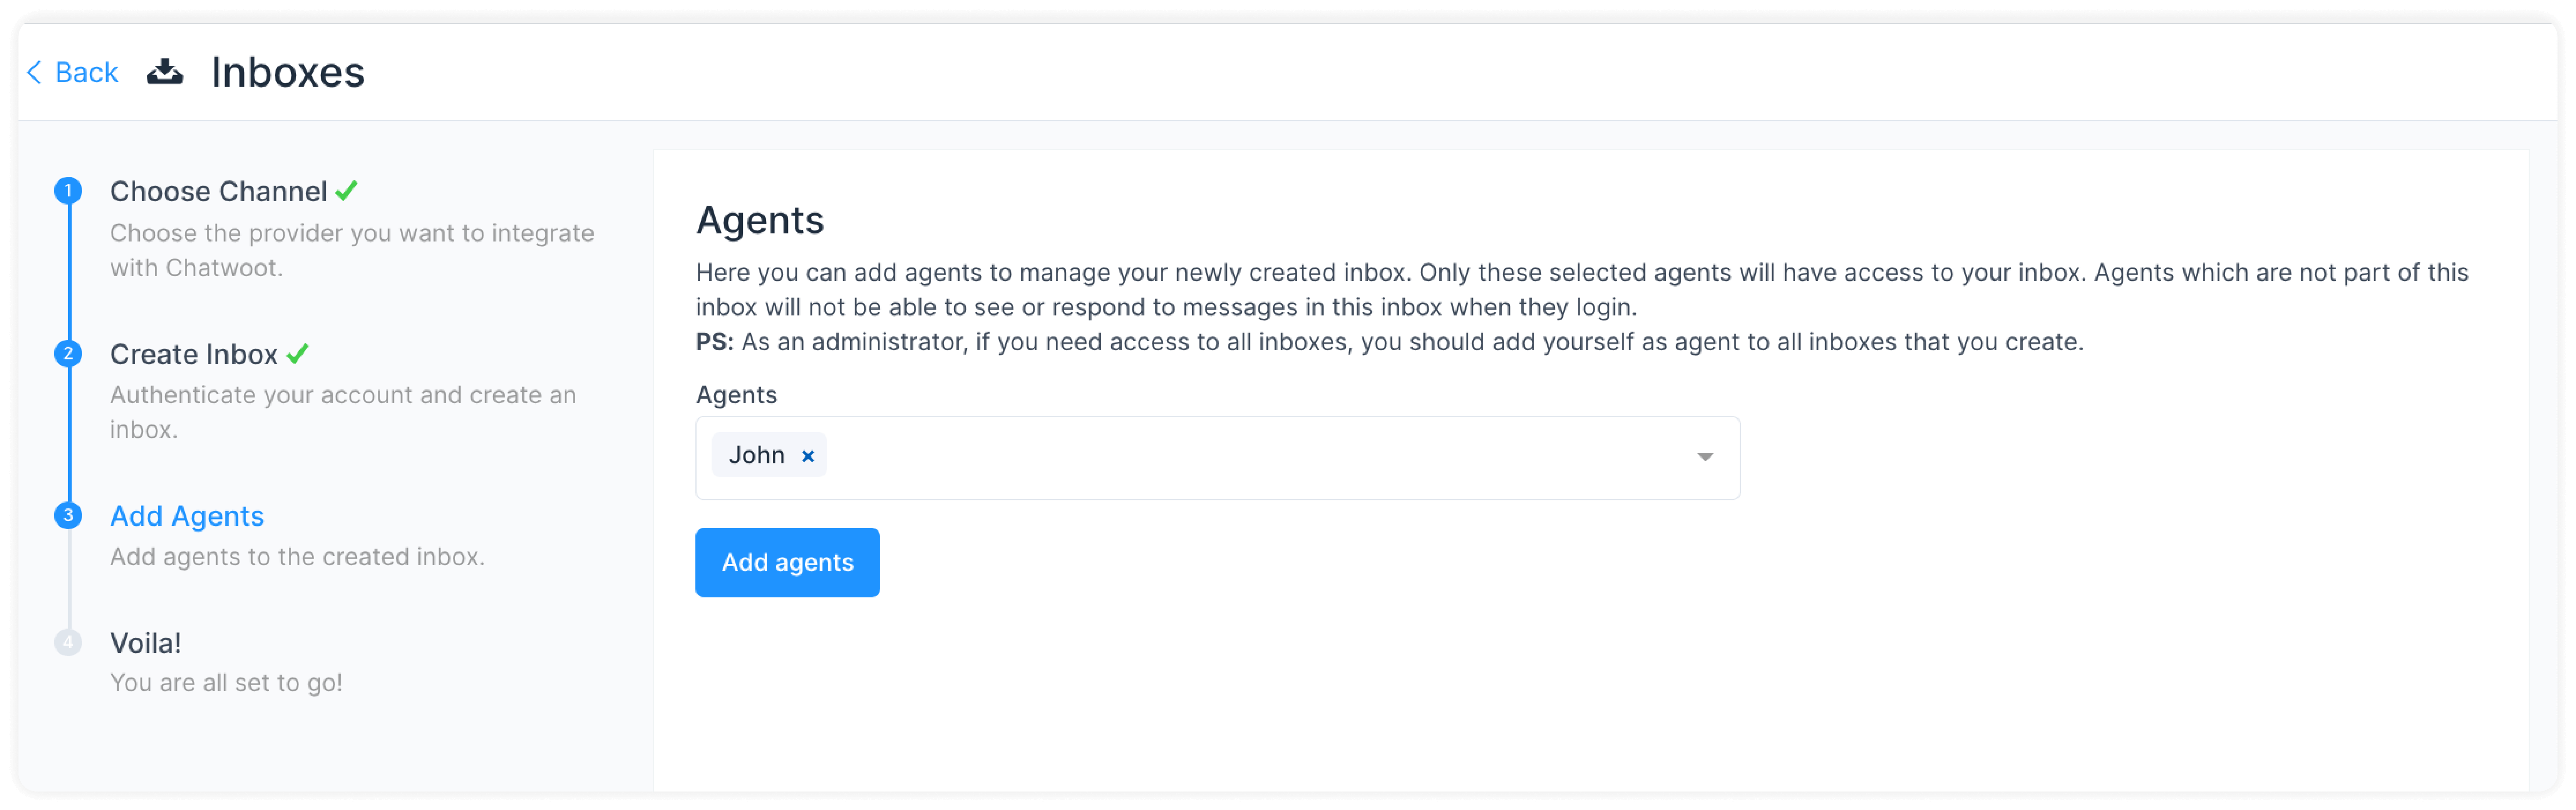Image resolution: width=2576 pixels, height=810 pixels.
Task: Select step circle 1 for Choose Channel
Action: coord(68,190)
